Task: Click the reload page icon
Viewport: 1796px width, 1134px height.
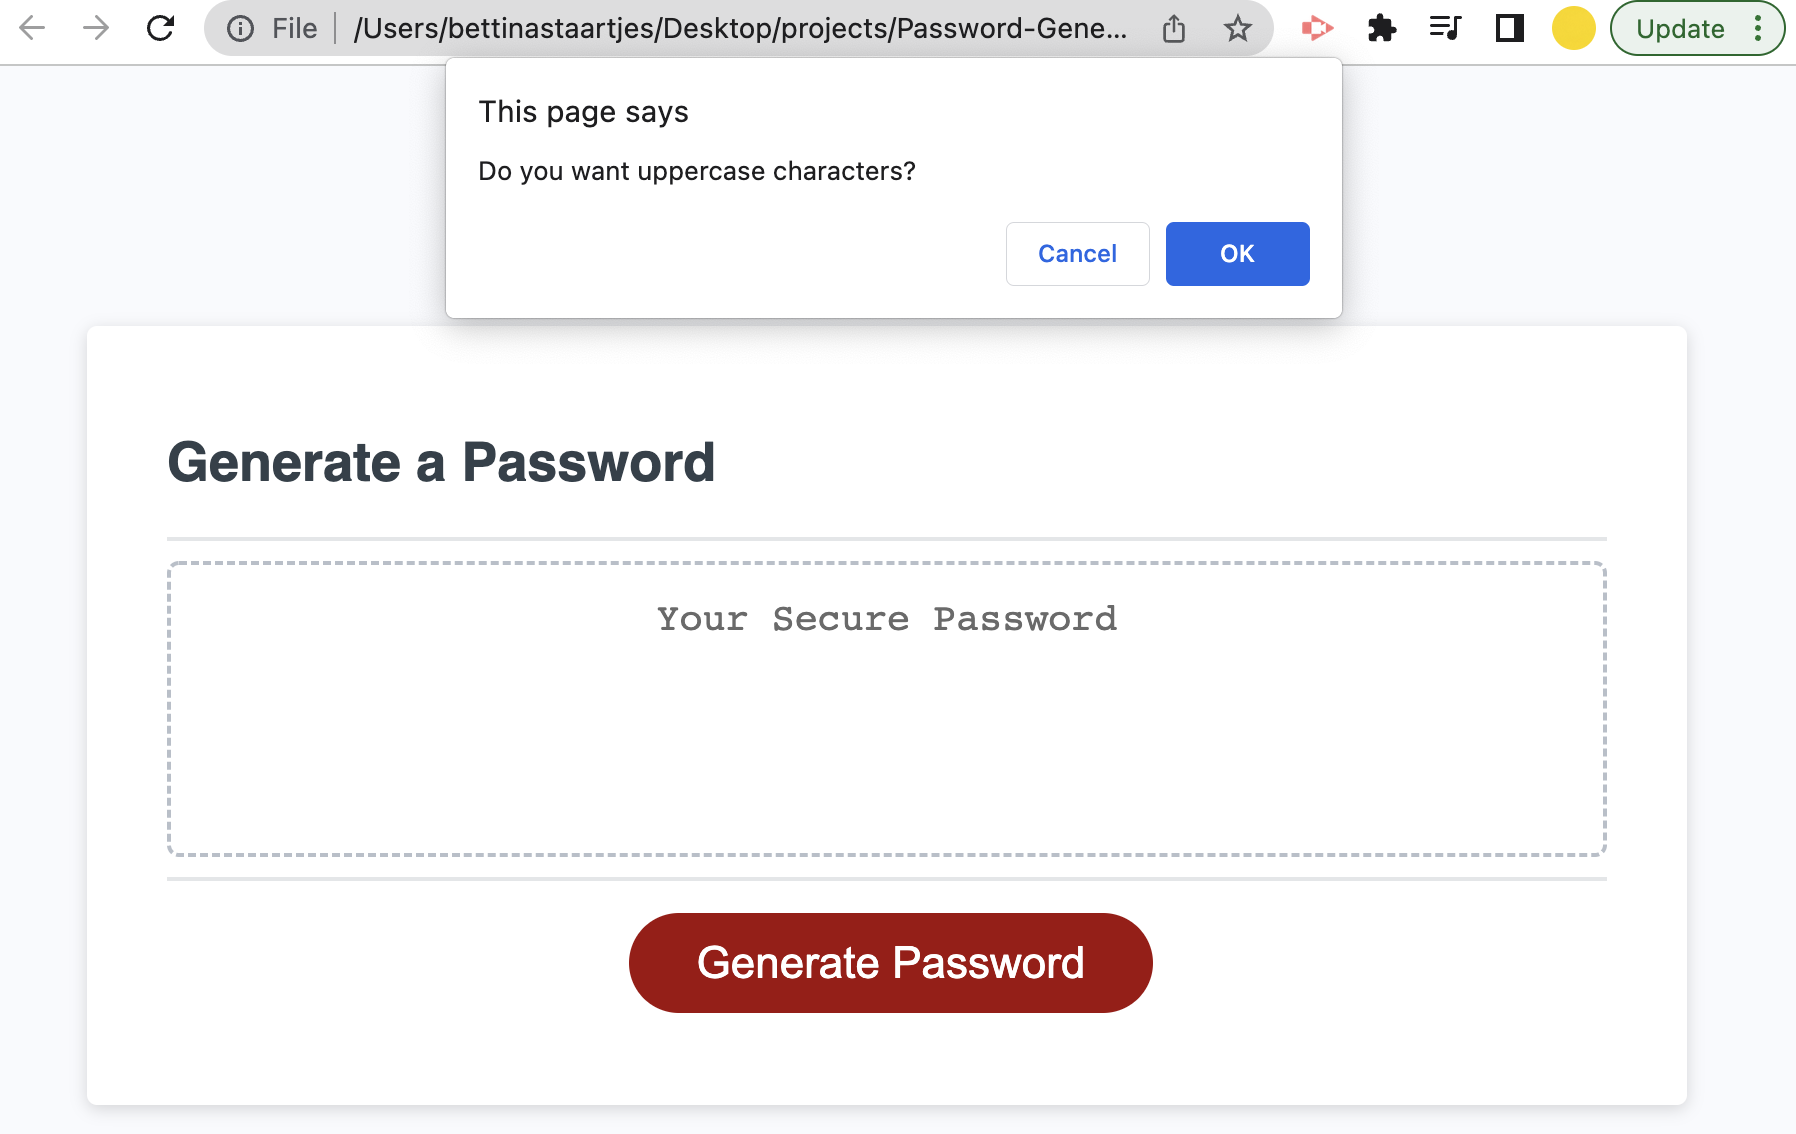Action: pyautogui.click(x=160, y=28)
